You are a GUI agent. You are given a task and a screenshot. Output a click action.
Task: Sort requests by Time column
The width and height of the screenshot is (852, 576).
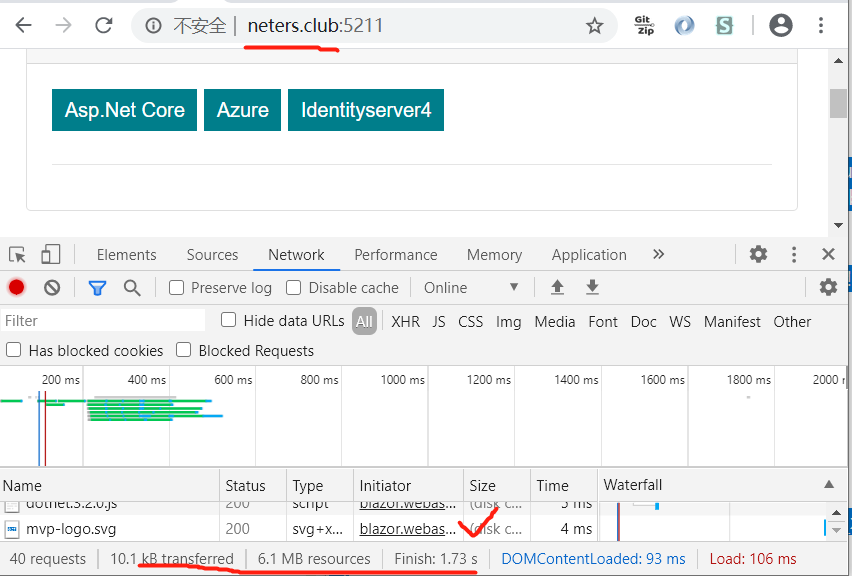pos(563,485)
